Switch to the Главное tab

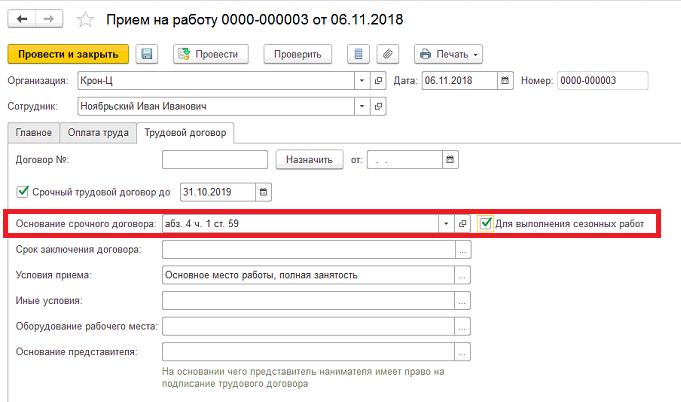33,133
